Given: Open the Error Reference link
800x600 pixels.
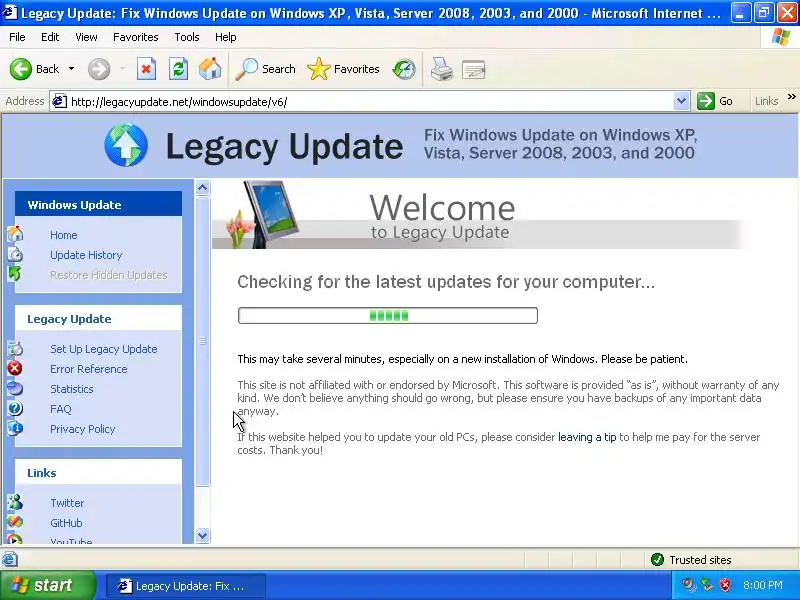Looking at the screenshot, I should pyautogui.click(x=89, y=369).
